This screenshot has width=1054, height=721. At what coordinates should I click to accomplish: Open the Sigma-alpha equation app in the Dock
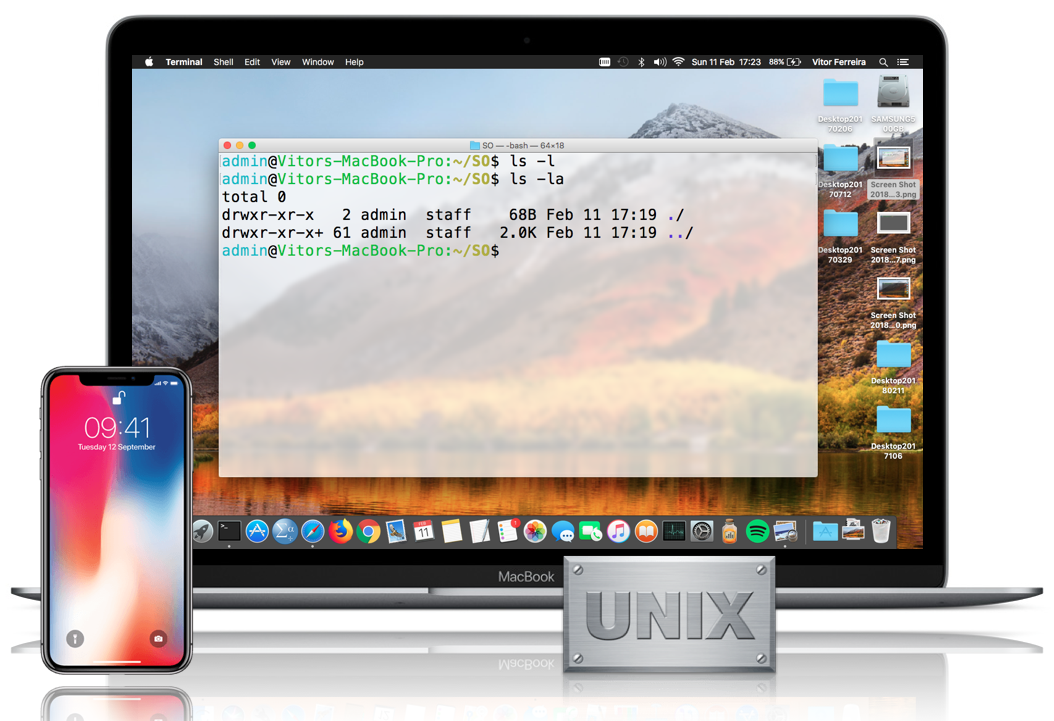pos(285,532)
